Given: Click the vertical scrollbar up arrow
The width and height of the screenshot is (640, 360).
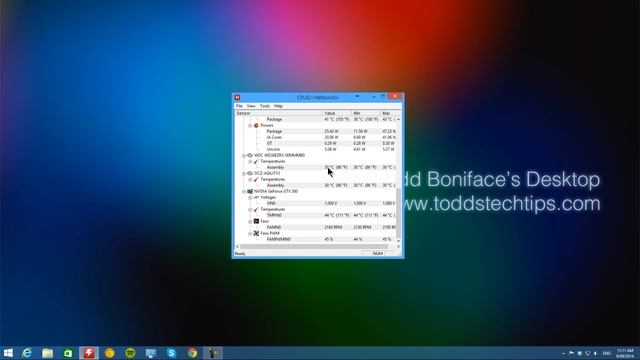Looking at the screenshot, I should [398, 119].
